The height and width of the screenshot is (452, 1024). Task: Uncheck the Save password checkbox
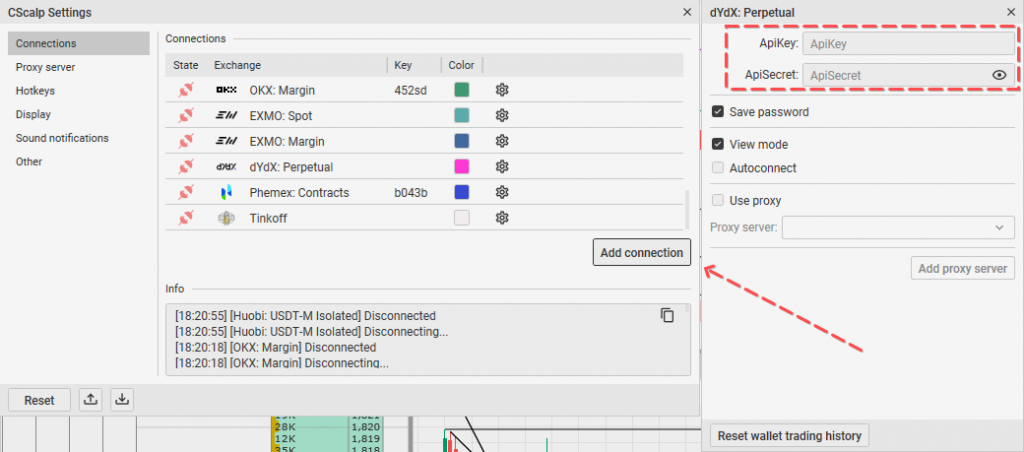718,112
